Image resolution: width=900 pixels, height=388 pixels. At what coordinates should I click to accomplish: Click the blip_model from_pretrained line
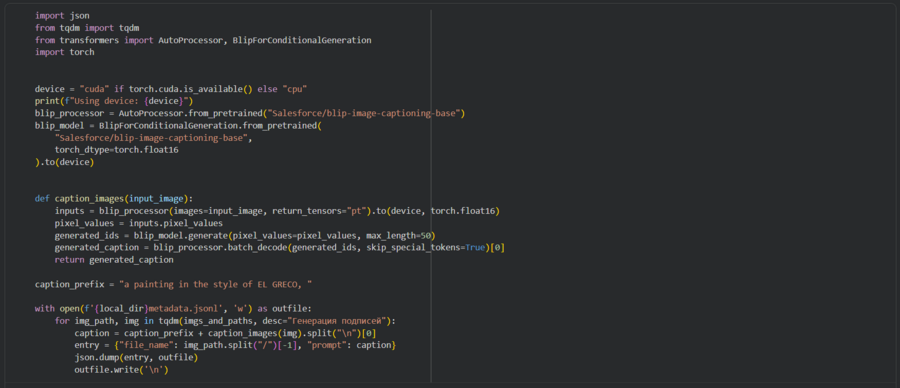(178, 125)
